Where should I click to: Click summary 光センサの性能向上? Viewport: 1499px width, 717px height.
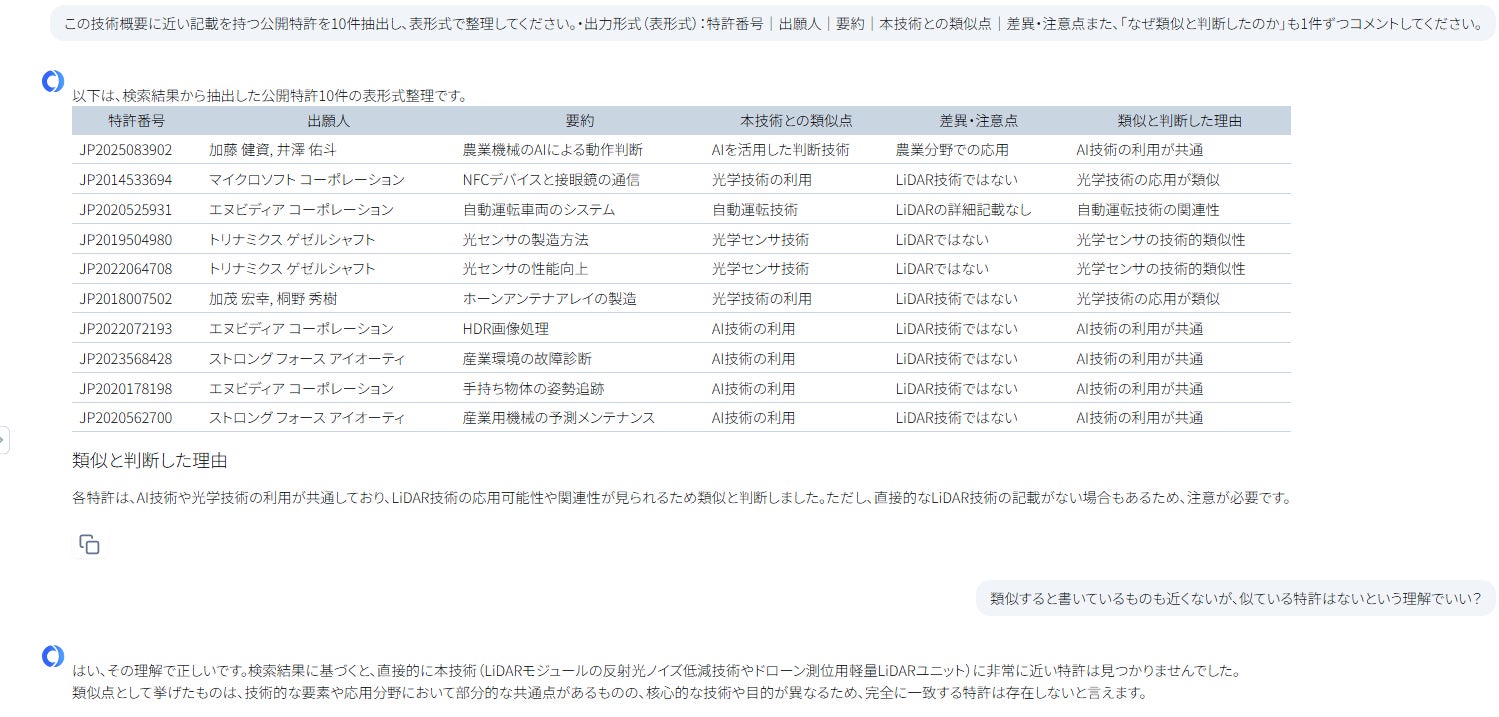pos(526,269)
